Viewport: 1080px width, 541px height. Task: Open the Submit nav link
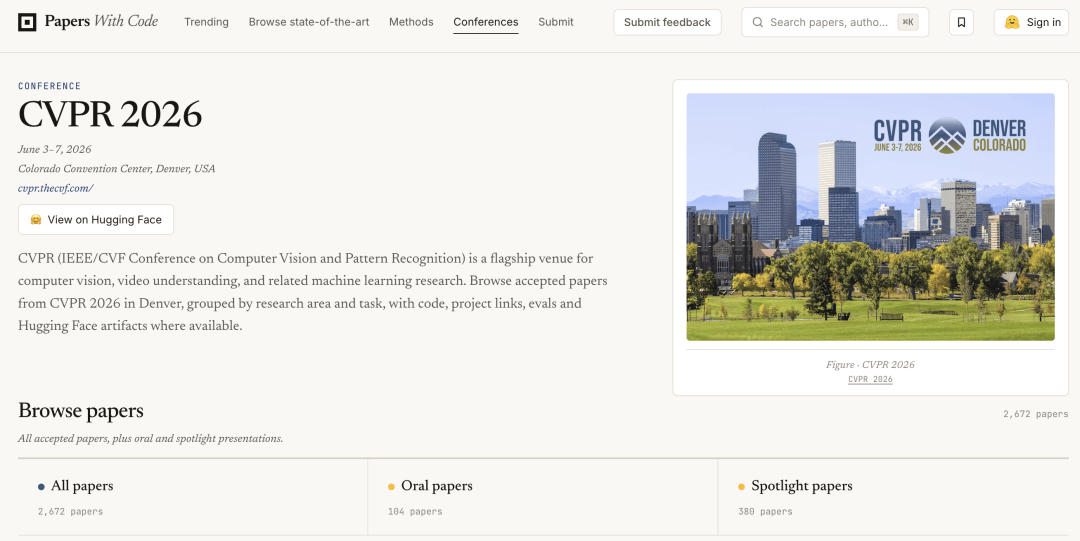click(556, 22)
